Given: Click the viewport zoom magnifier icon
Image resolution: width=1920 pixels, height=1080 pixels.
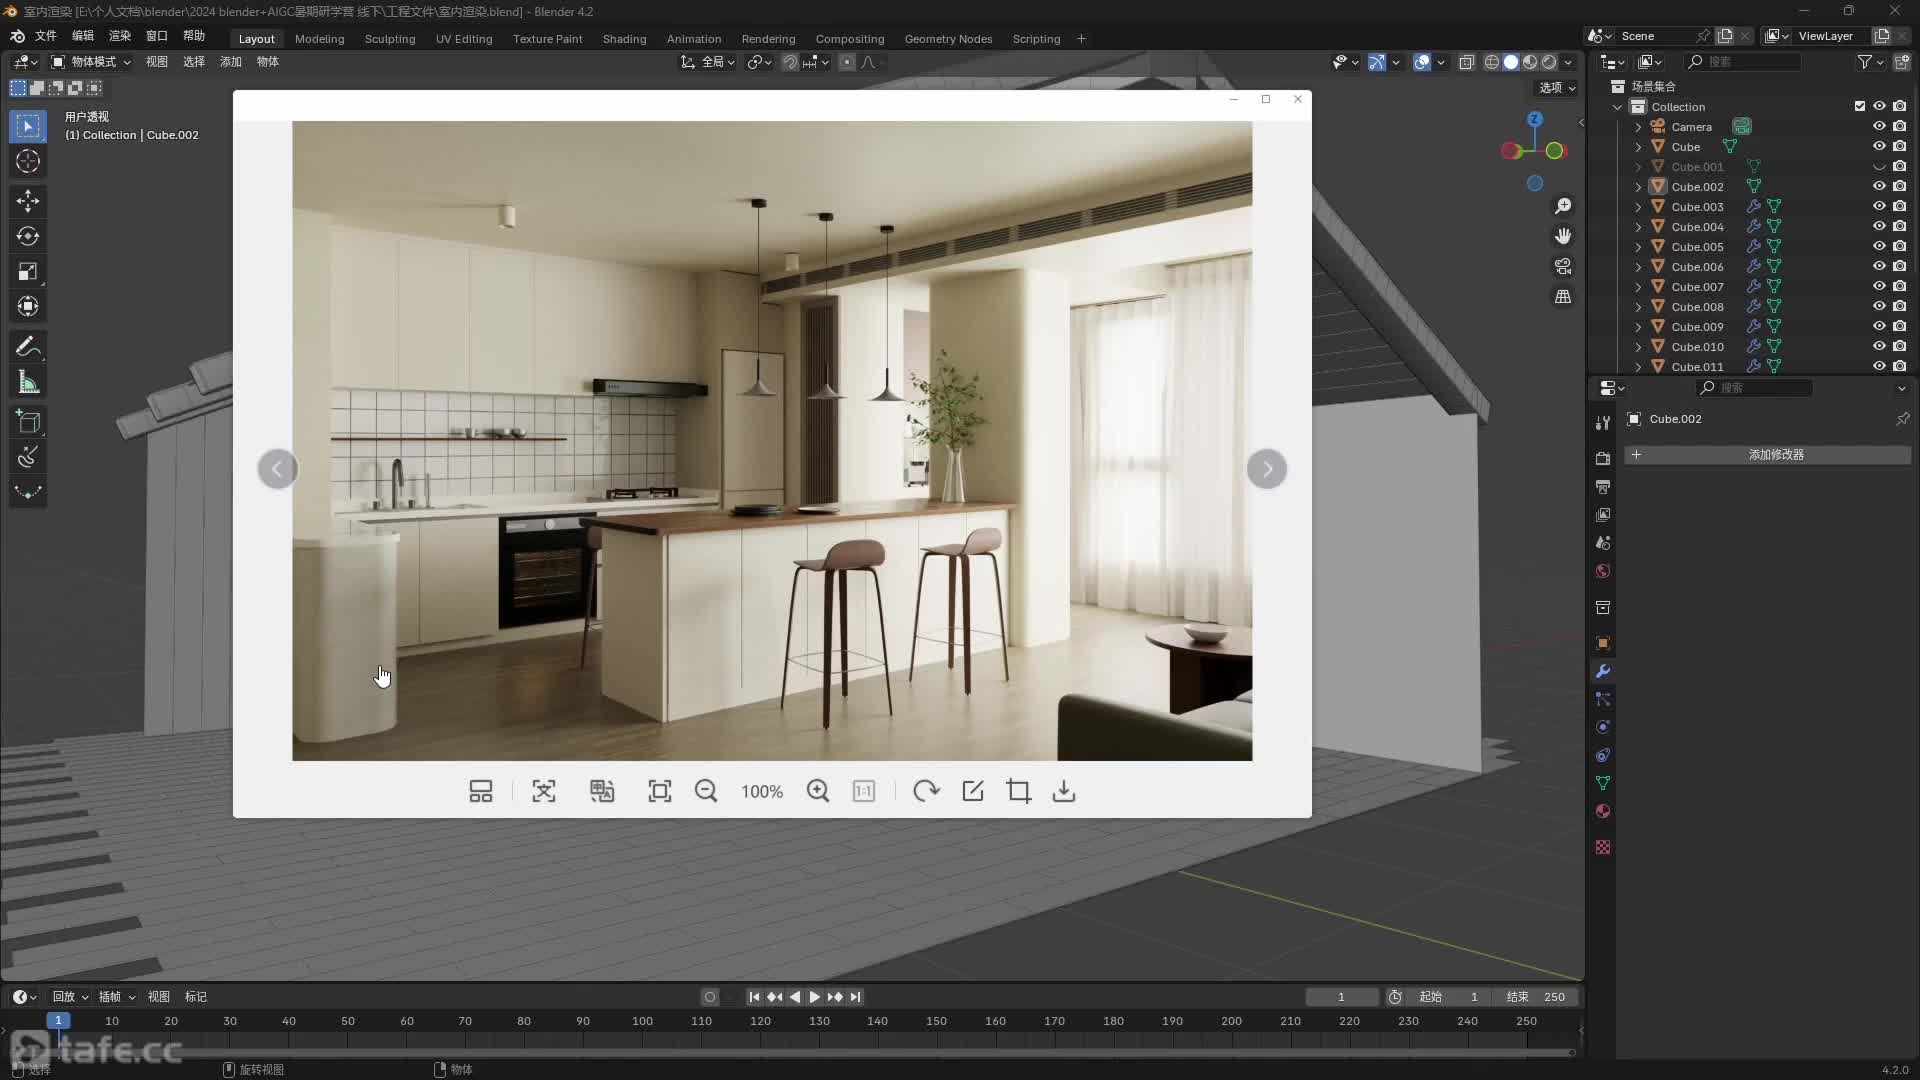Looking at the screenshot, I should click(1563, 206).
